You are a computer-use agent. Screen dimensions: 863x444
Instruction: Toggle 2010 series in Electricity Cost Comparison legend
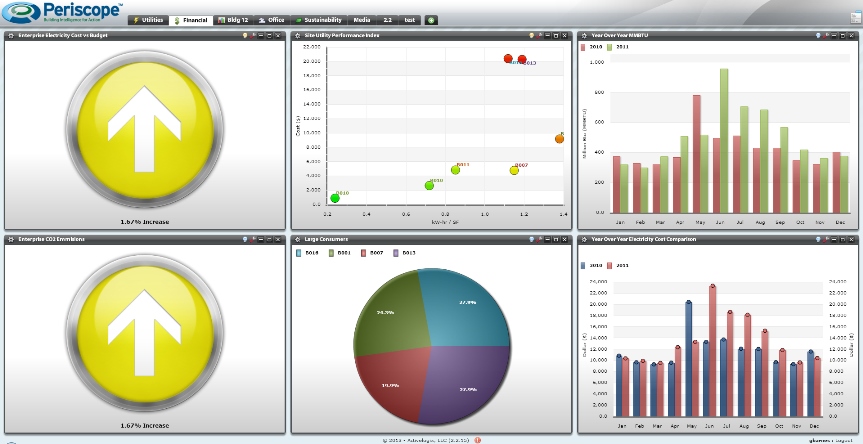click(x=592, y=265)
